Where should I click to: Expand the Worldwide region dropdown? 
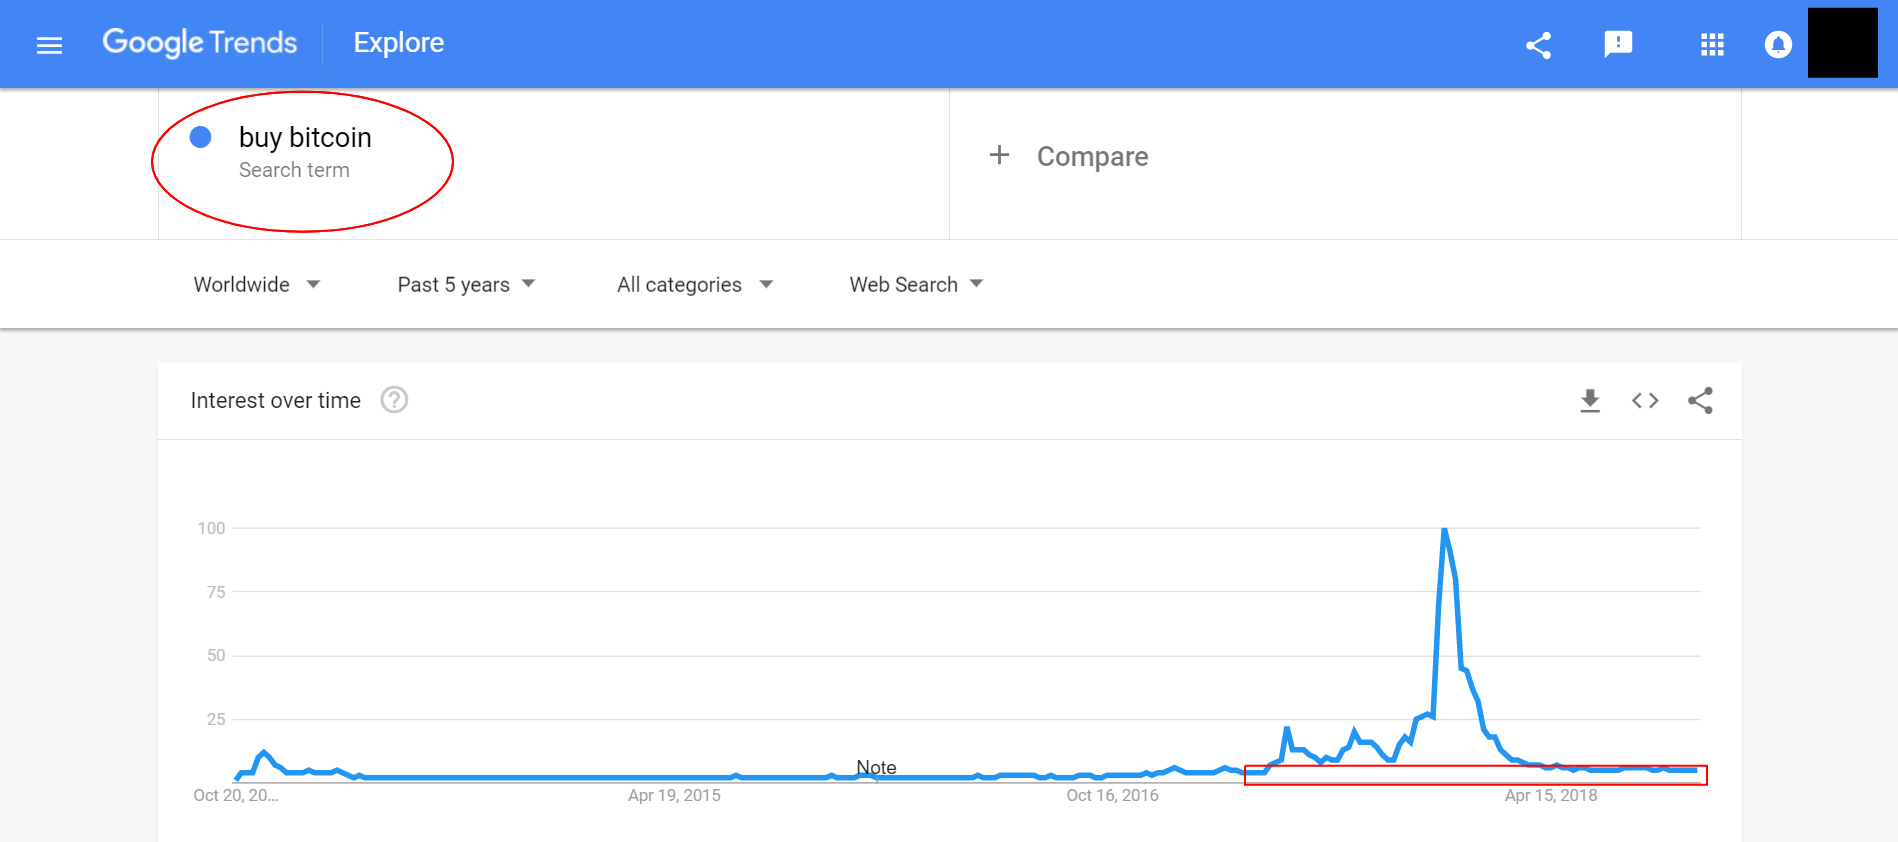click(x=257, y=285)
